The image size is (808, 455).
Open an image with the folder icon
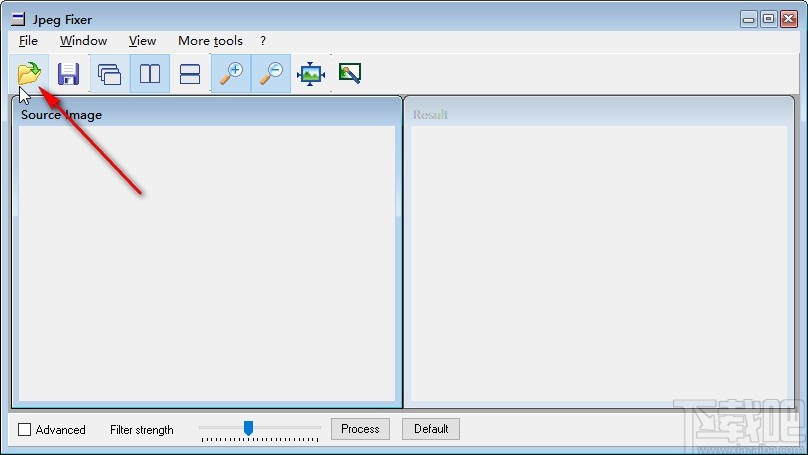point(29,73)
